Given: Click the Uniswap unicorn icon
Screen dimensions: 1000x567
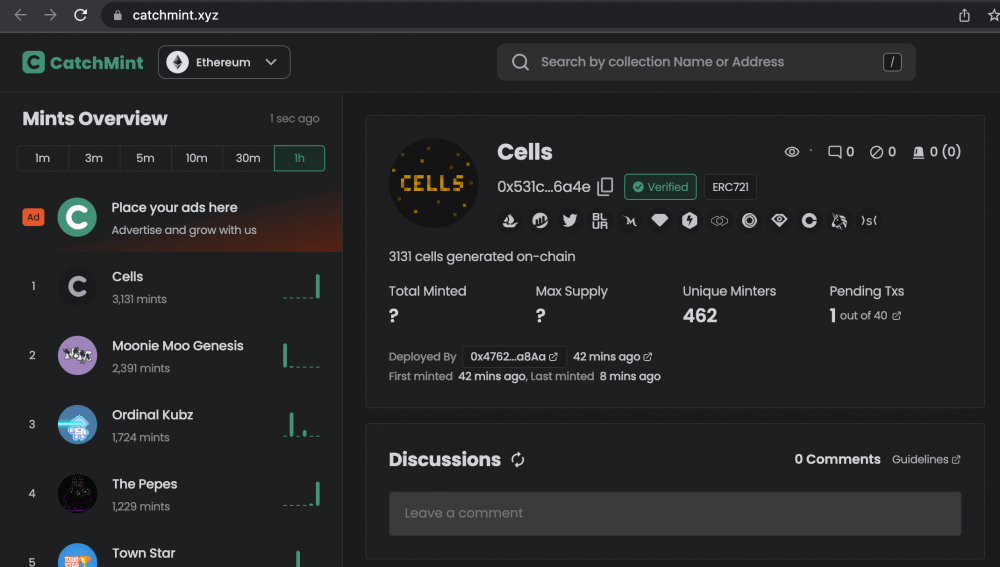Looking at the screenshot, I should tap(840, 221).
